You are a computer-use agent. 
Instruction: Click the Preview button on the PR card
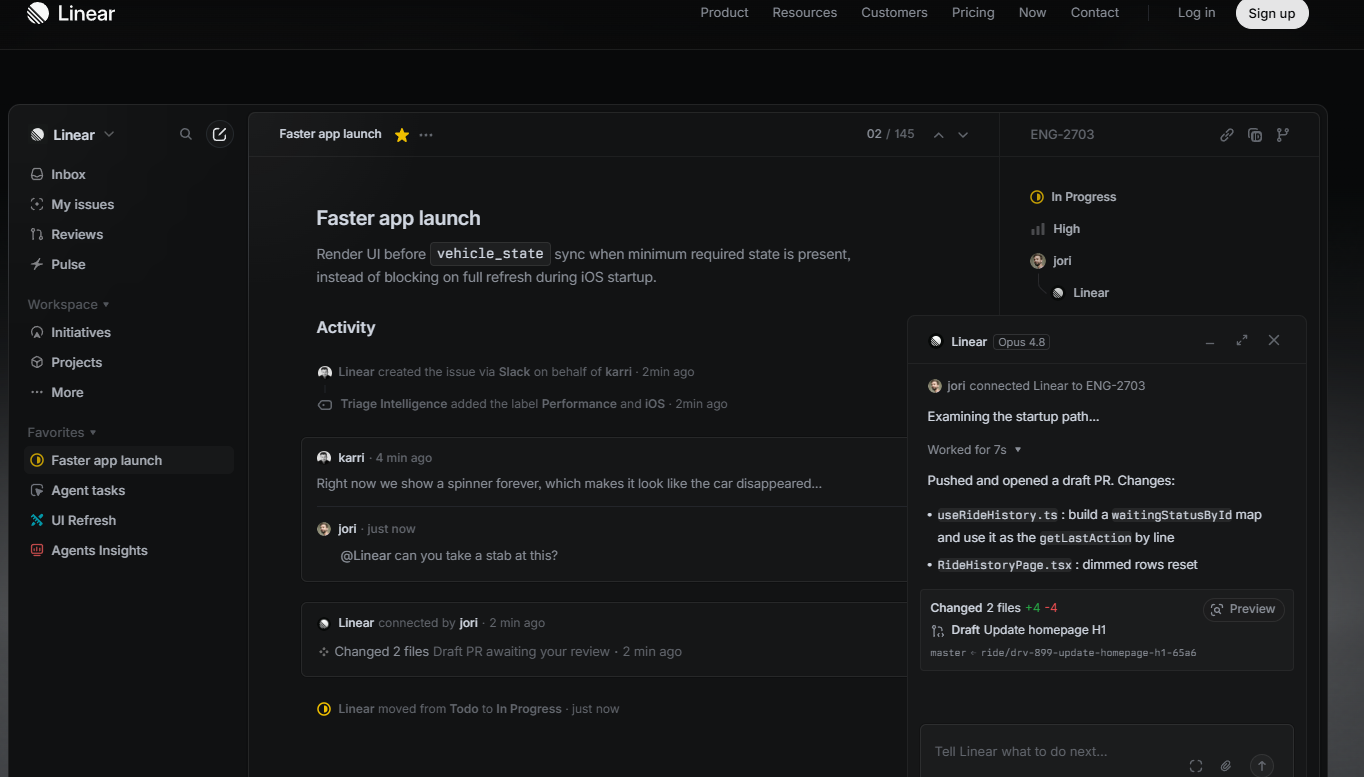[x=1243, y=609]
